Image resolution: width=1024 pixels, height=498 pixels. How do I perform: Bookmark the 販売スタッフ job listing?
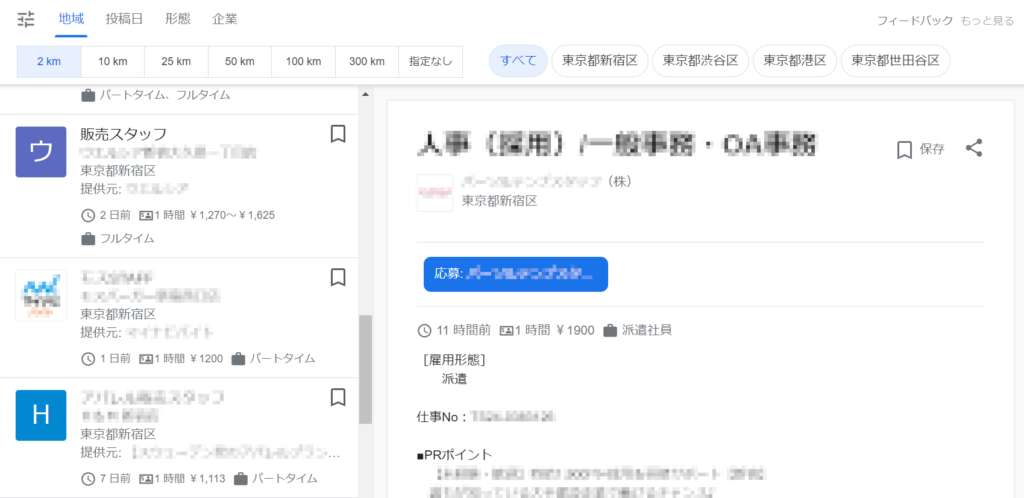coord(338,133)
